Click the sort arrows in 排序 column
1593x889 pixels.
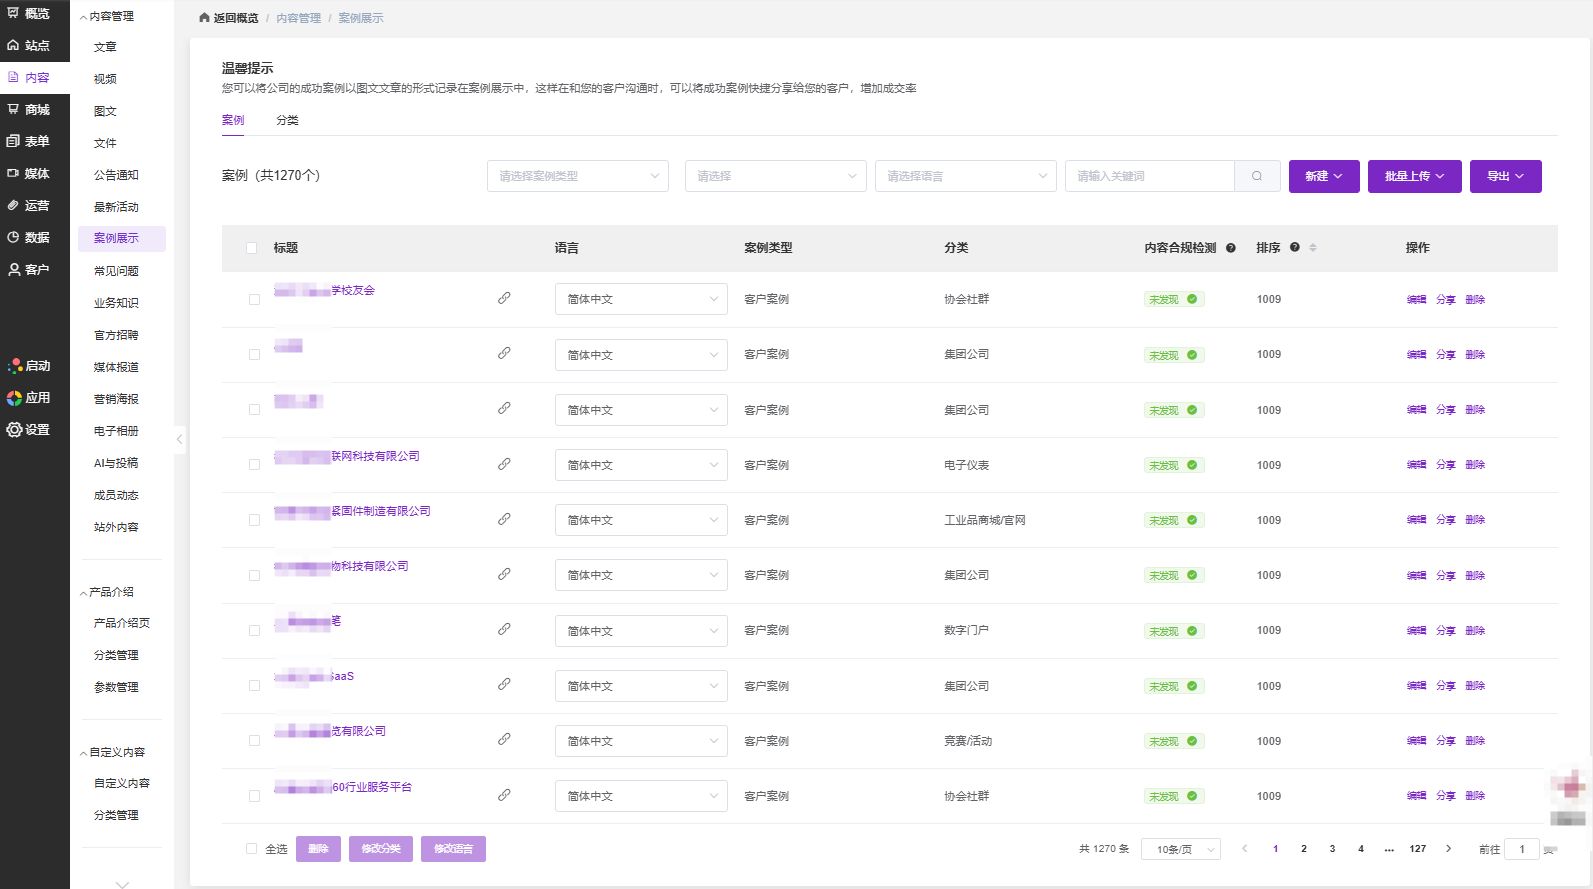click(x=1313, y=248)
